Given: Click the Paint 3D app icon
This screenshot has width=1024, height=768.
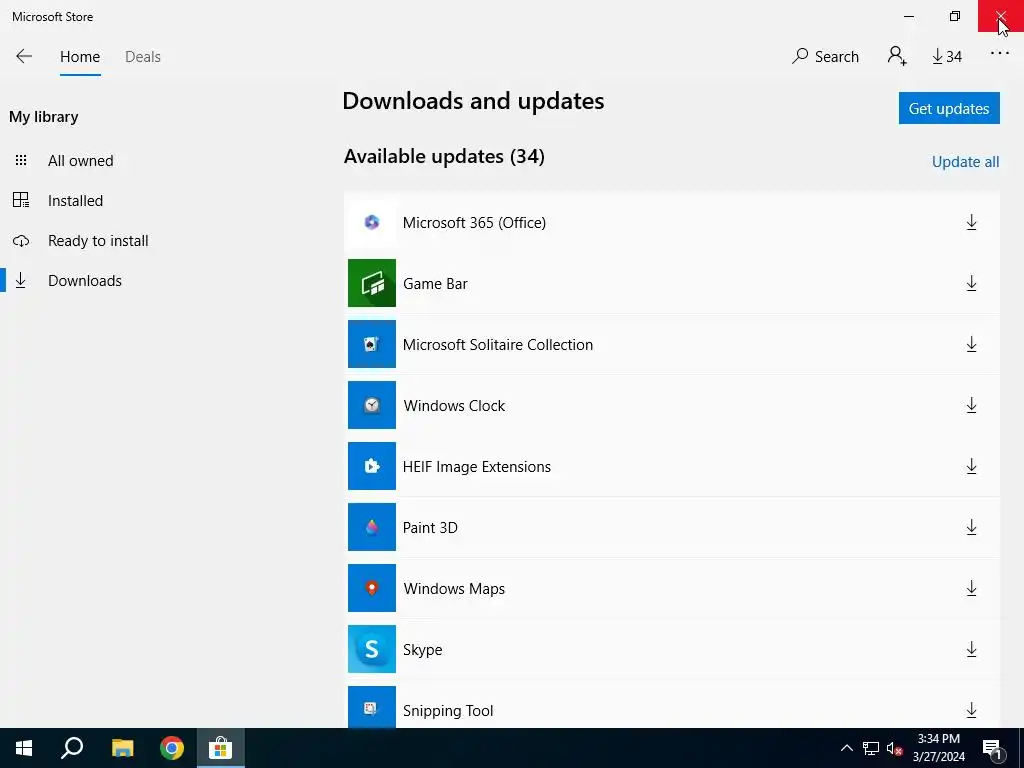Looking at the screenshot, I should click(372, 527).
